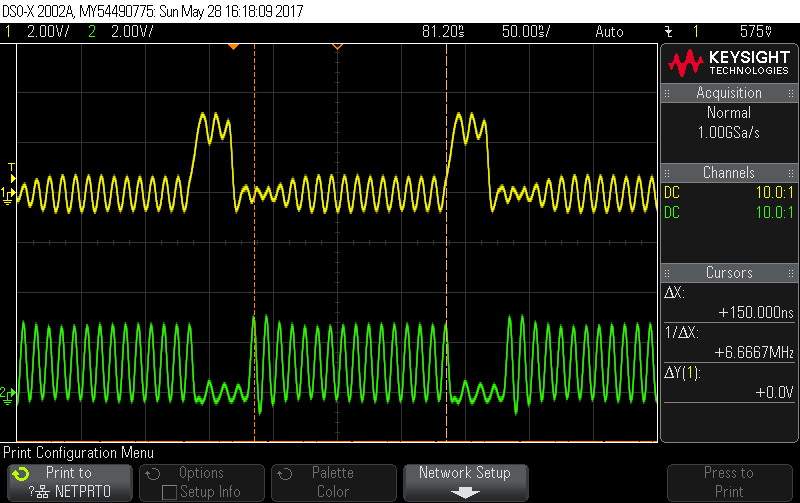Screen dimensions: 800x503
Task: Click the Normal acquisition mode text
Action: [729, 112]
